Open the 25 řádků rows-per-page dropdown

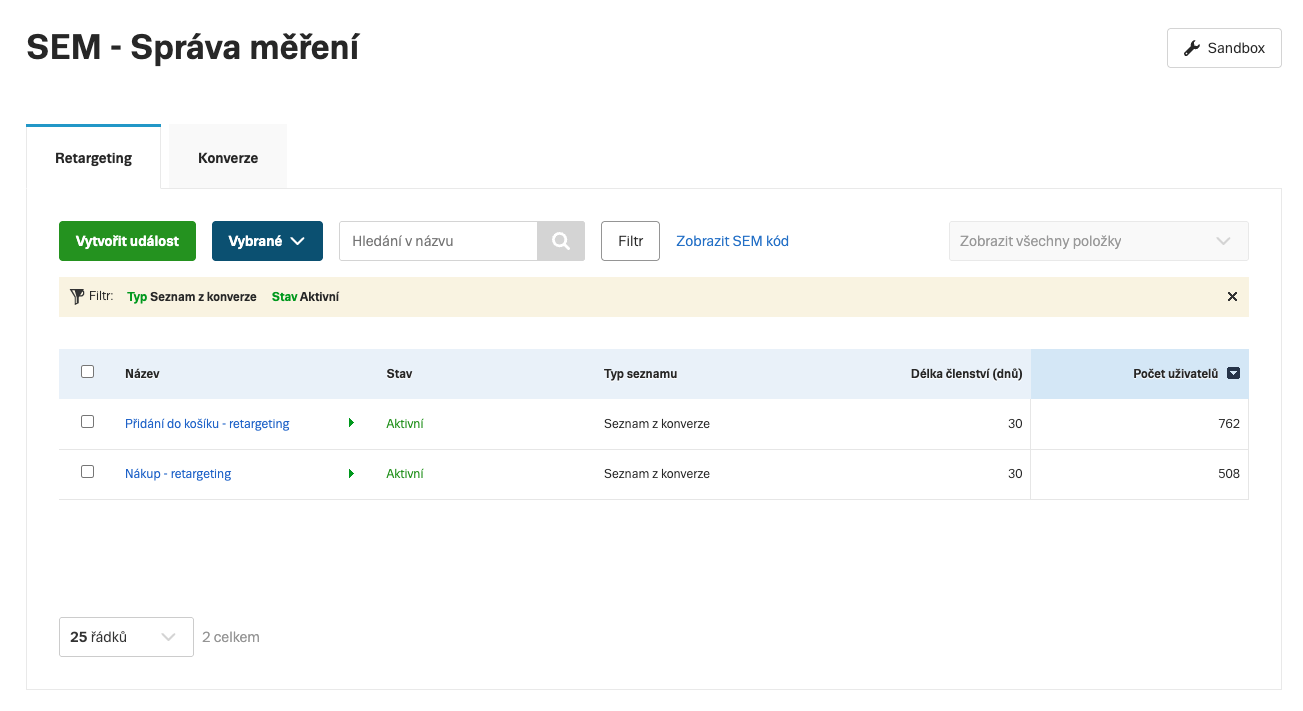(126, 637)
